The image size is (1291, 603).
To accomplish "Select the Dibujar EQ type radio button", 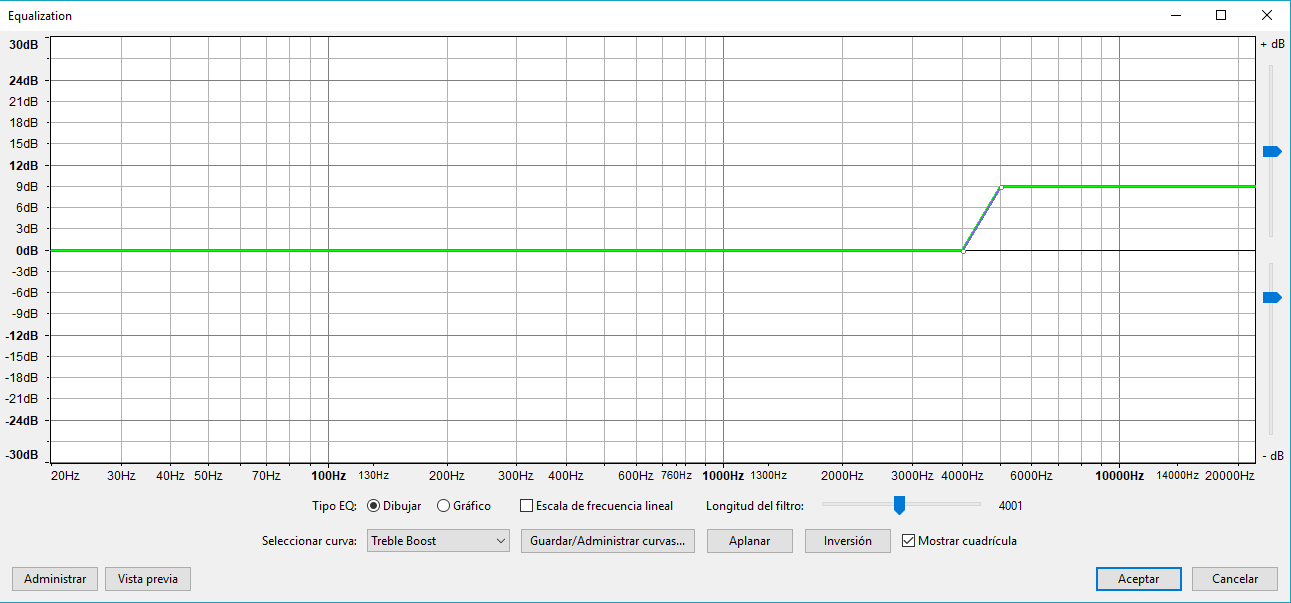I will pyautogui.click(x=373, y=506).
